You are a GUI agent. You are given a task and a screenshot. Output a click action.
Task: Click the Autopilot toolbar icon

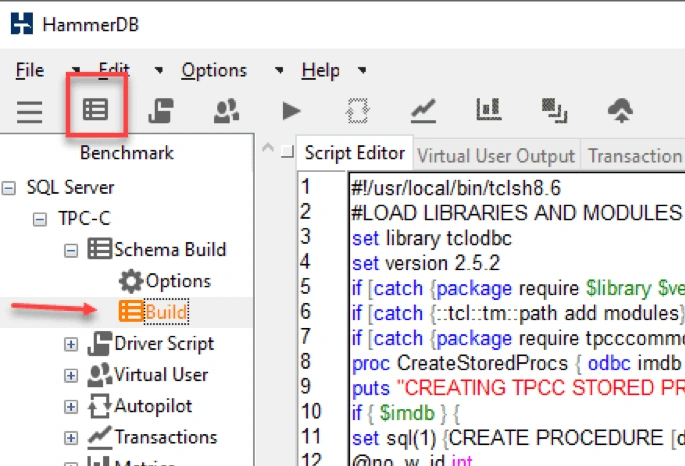point(357,110)
